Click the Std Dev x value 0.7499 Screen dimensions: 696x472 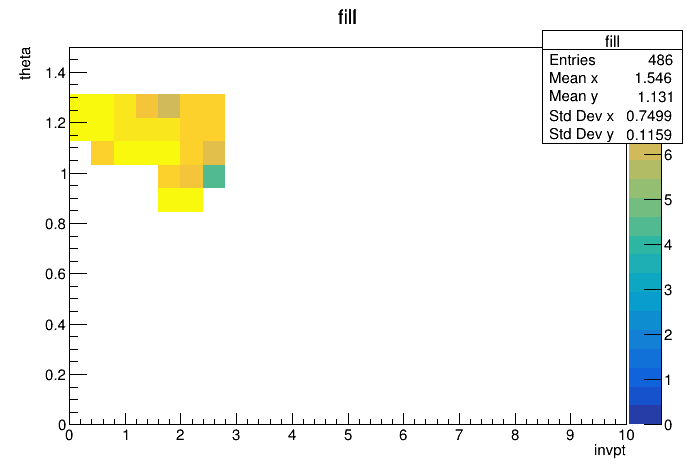pos(649,116)
